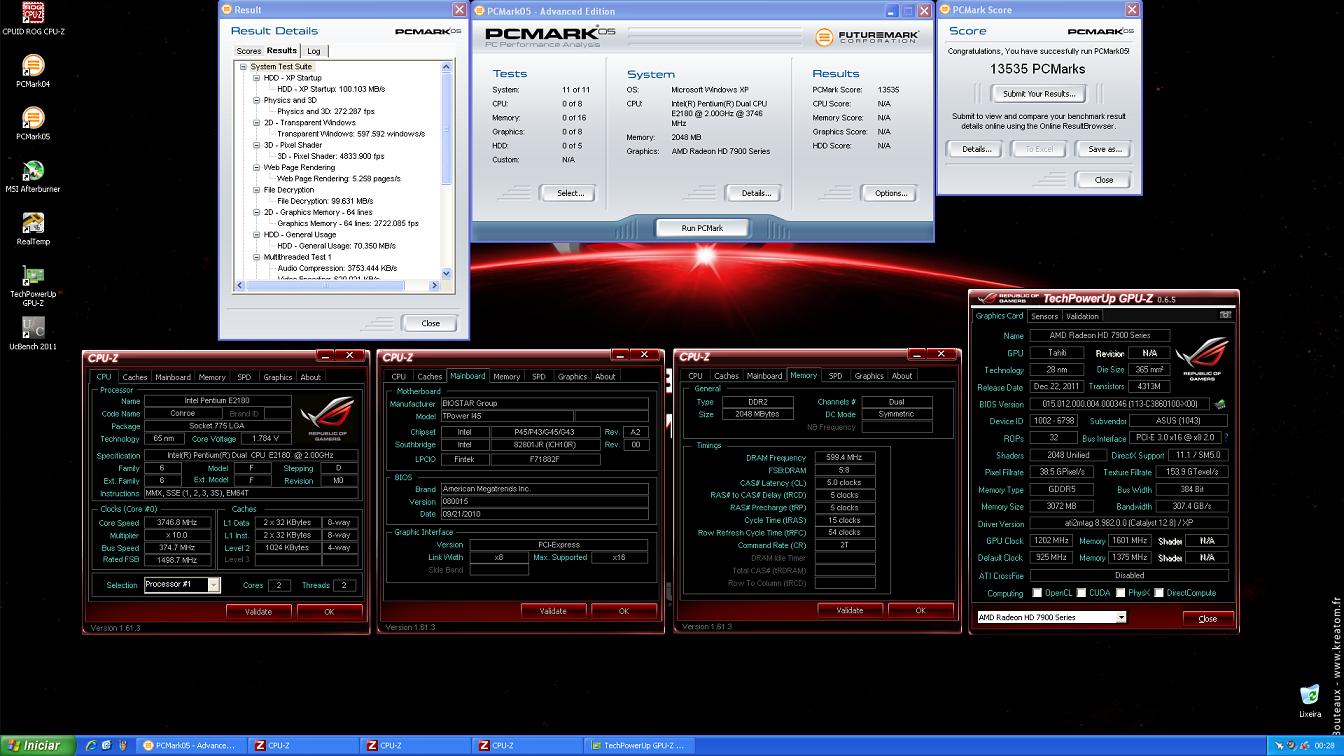Click OK in CPU-Z Mainboard window

(623, 611)
